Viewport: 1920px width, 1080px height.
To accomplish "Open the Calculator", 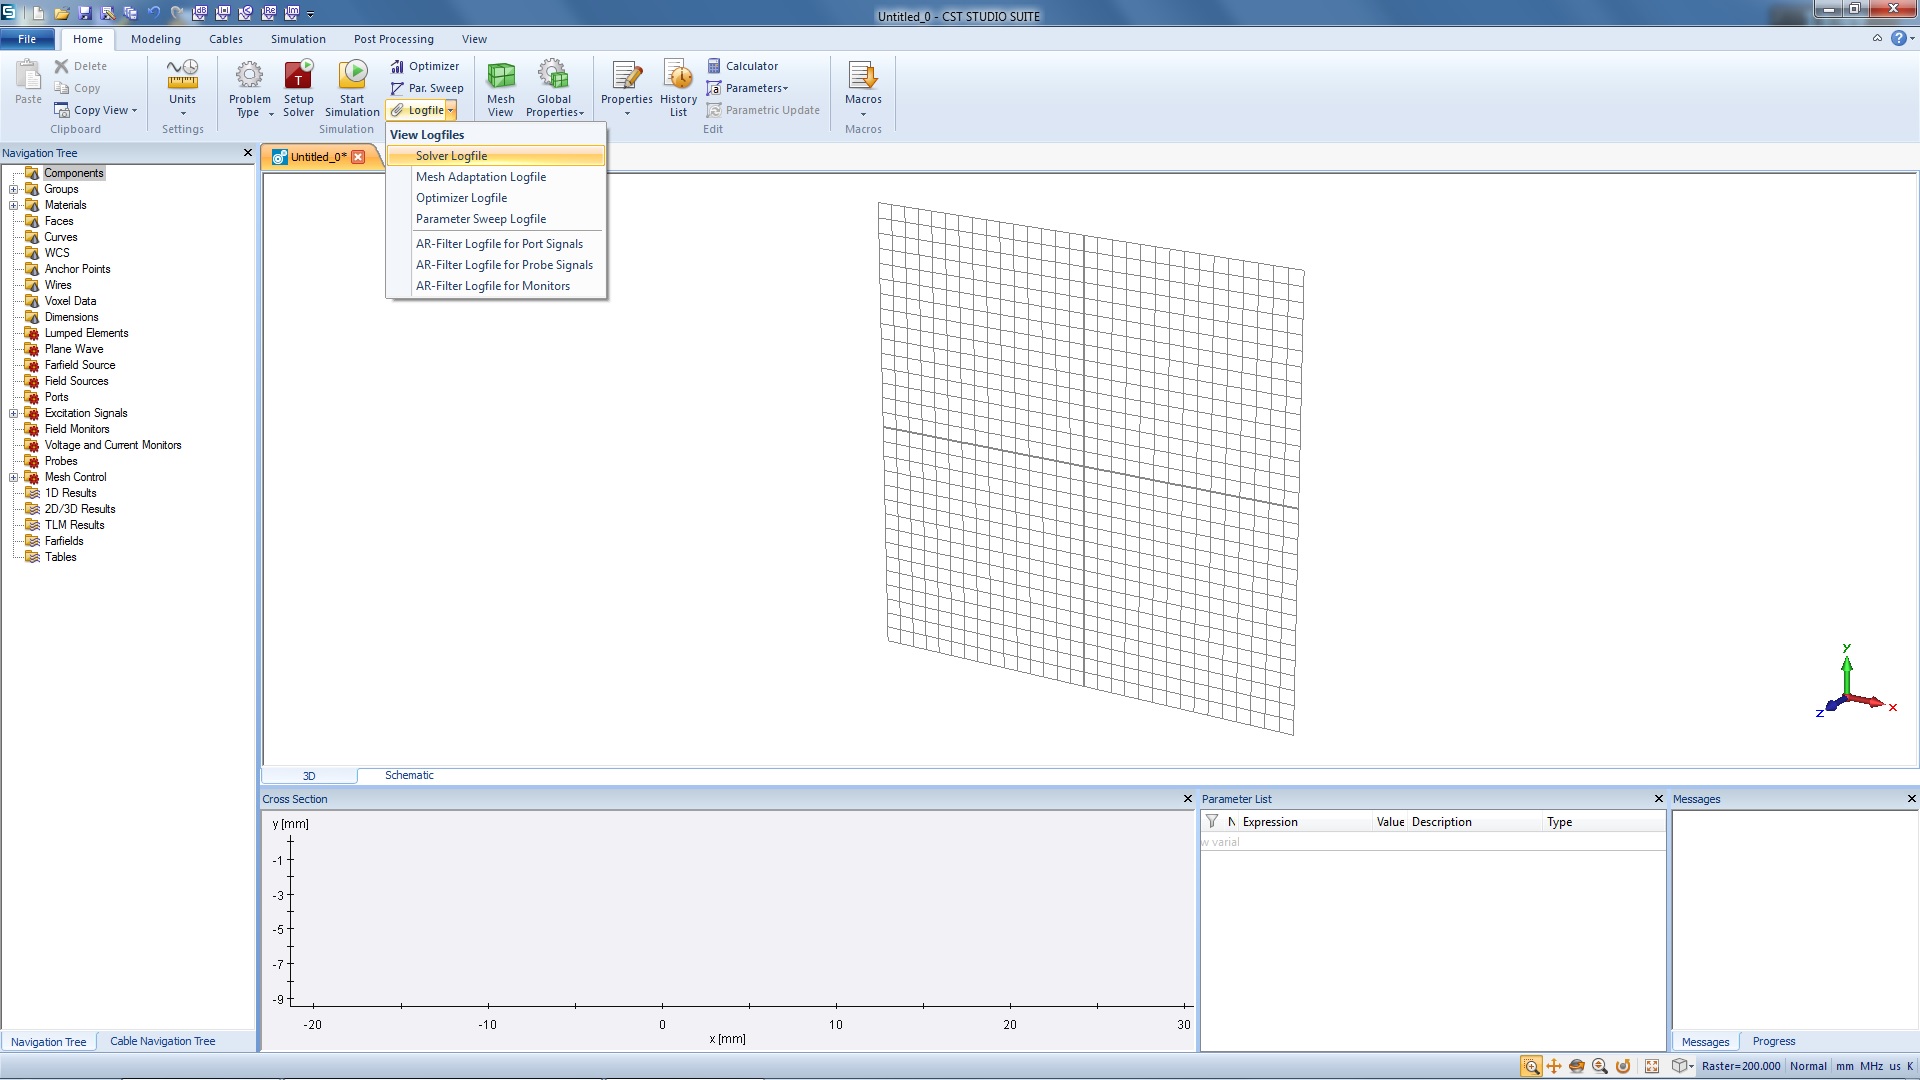I will (x=742, y=66).
